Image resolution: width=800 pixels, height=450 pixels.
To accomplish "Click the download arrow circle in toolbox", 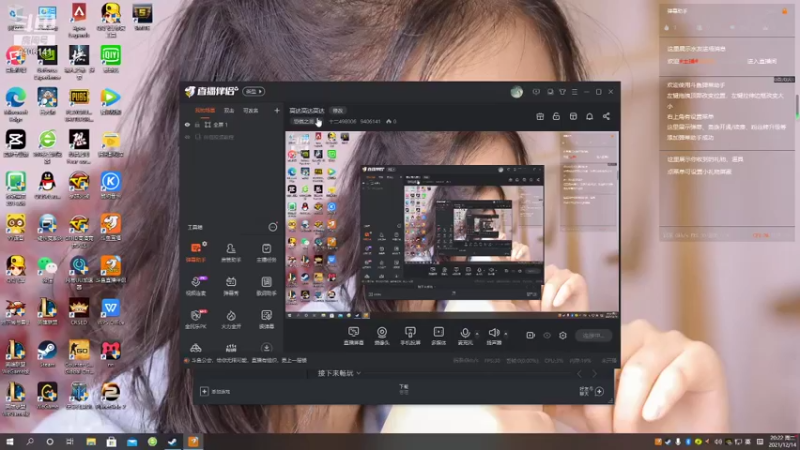I will coord(266,348).
